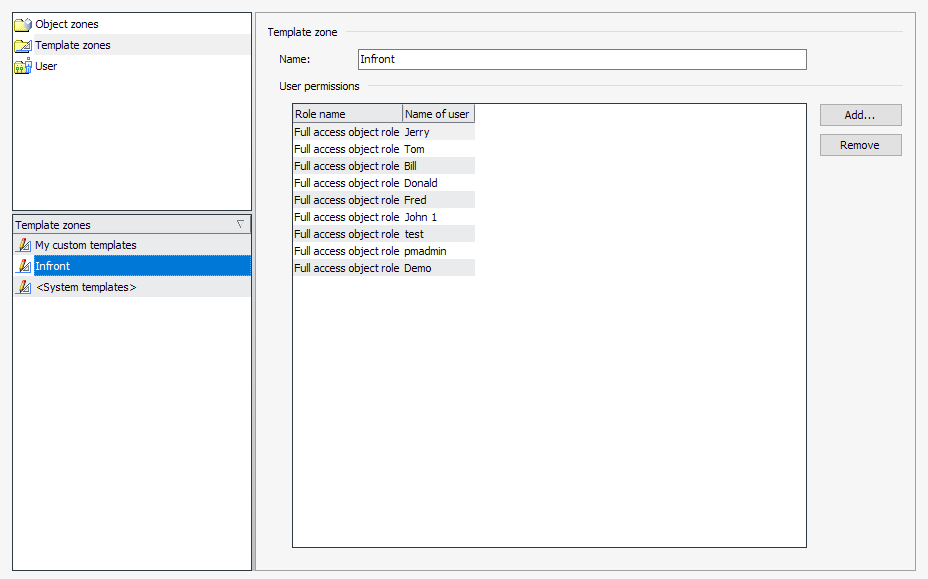
Task: Select the Donald user permission row
Action: click(383, 183)
